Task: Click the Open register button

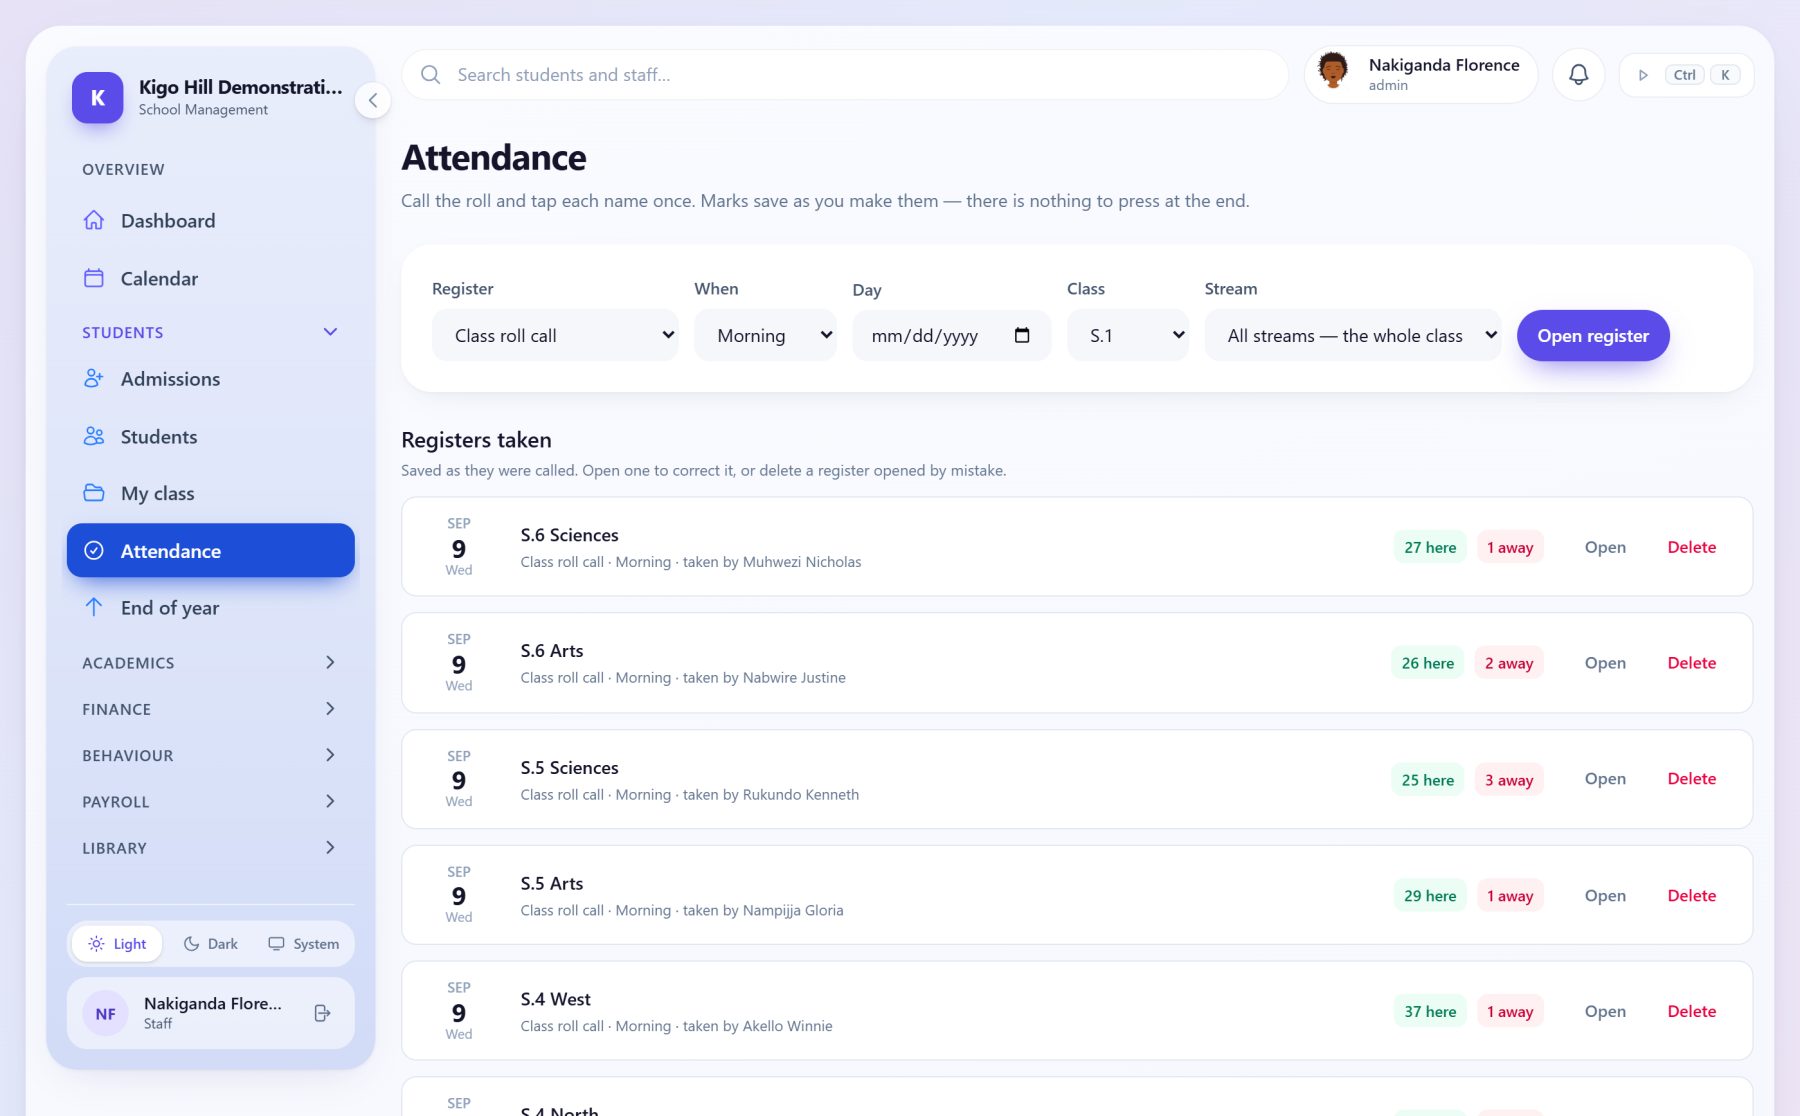Action: (1593, 336)
